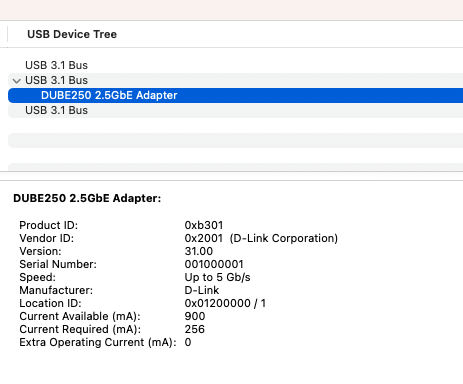Click the 001000001 serial number value
This screenshot has width=463, height=384.
(x=214, y=264)
